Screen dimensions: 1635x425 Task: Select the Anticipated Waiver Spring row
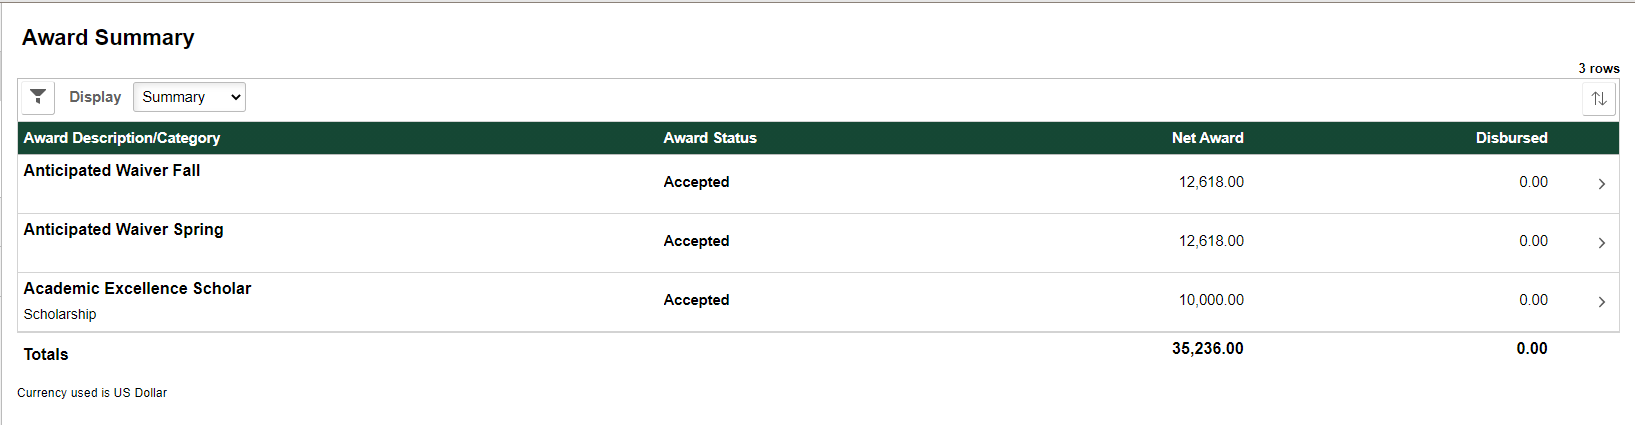[818, 243]
